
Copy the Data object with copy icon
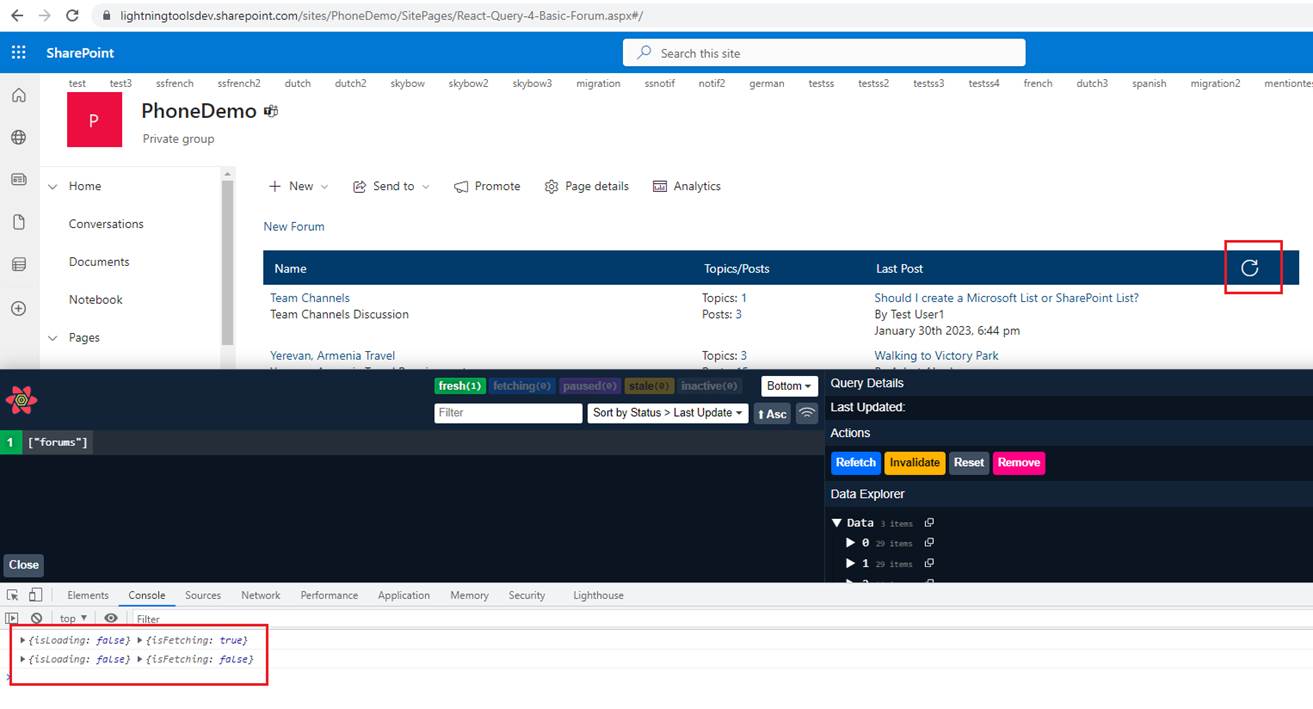point(929,523)
